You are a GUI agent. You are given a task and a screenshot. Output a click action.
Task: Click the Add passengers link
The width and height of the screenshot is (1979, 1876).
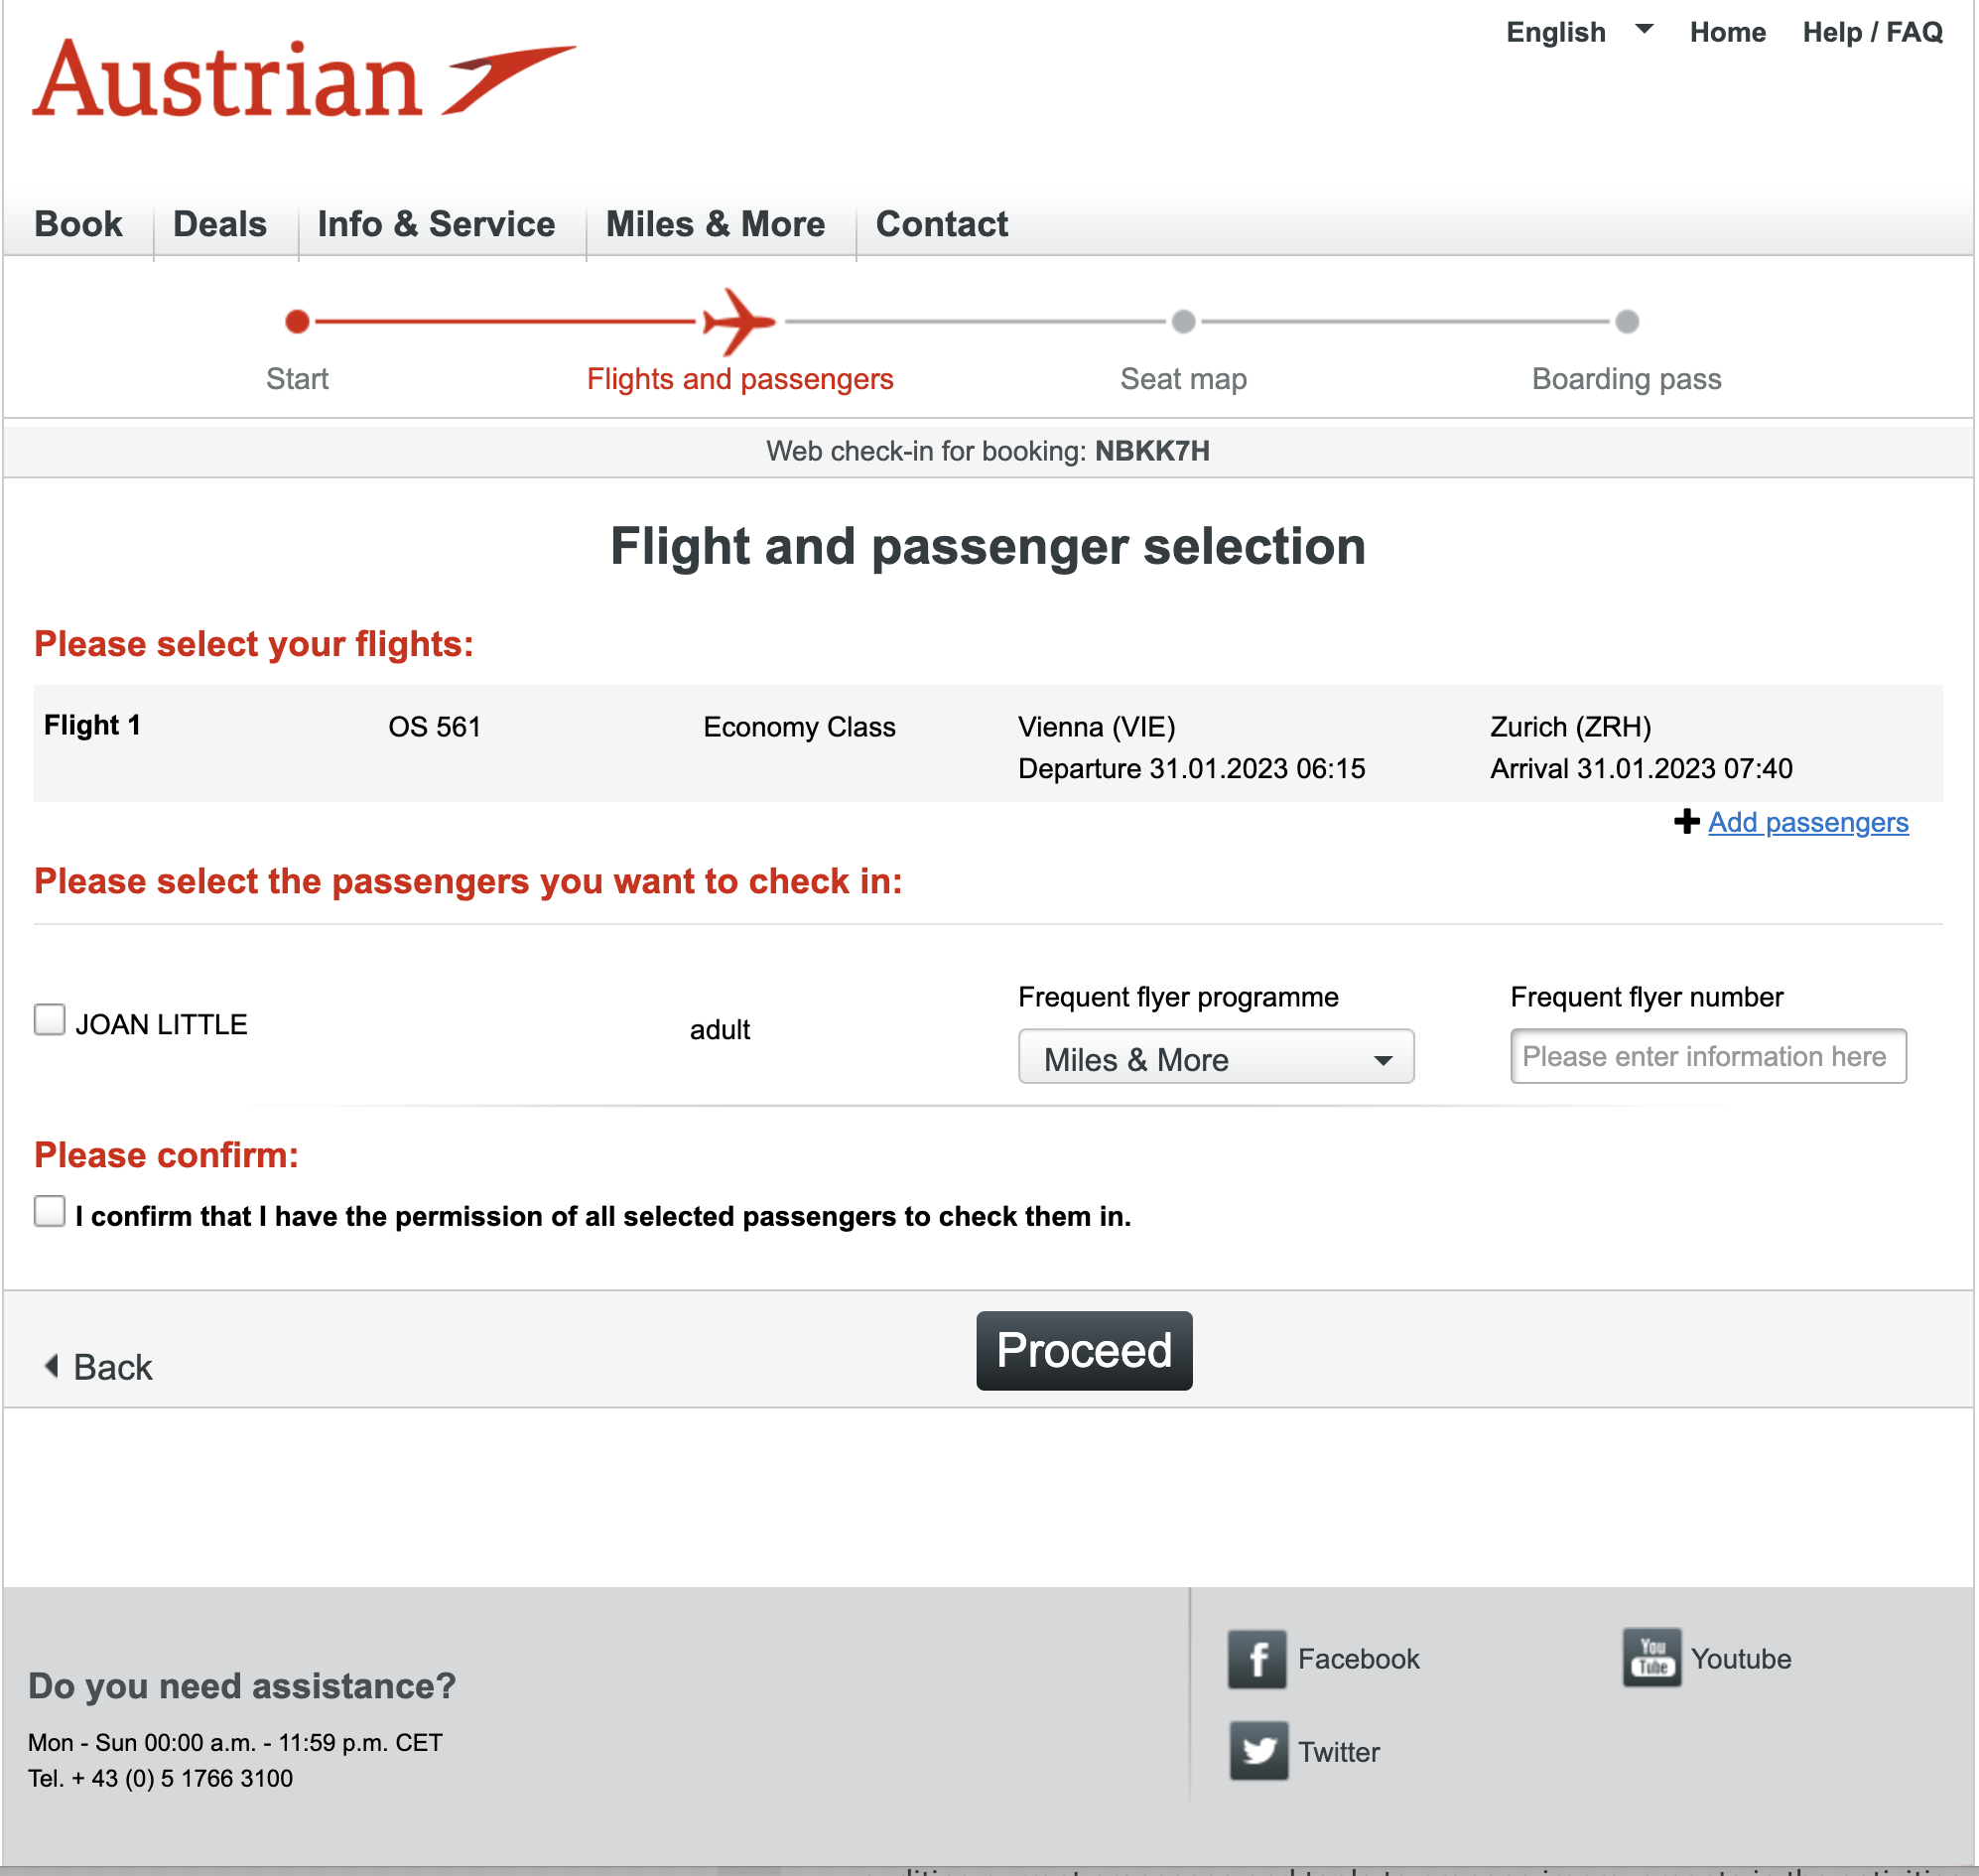coord(1807,822)
